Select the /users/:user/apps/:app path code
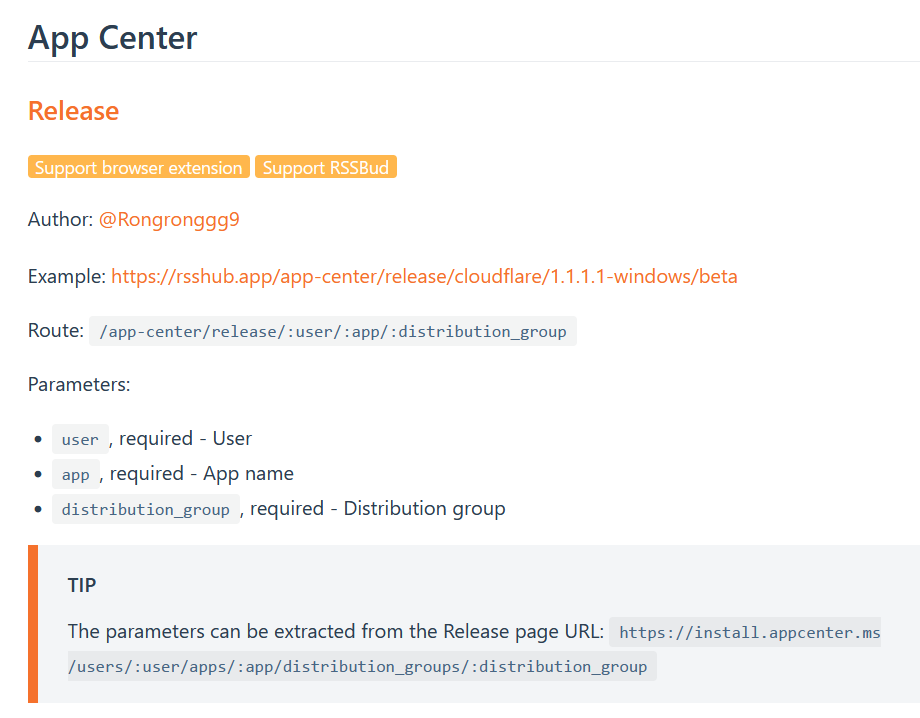The width and height of the screenshot is (920, 718). [x=362, y=666]
